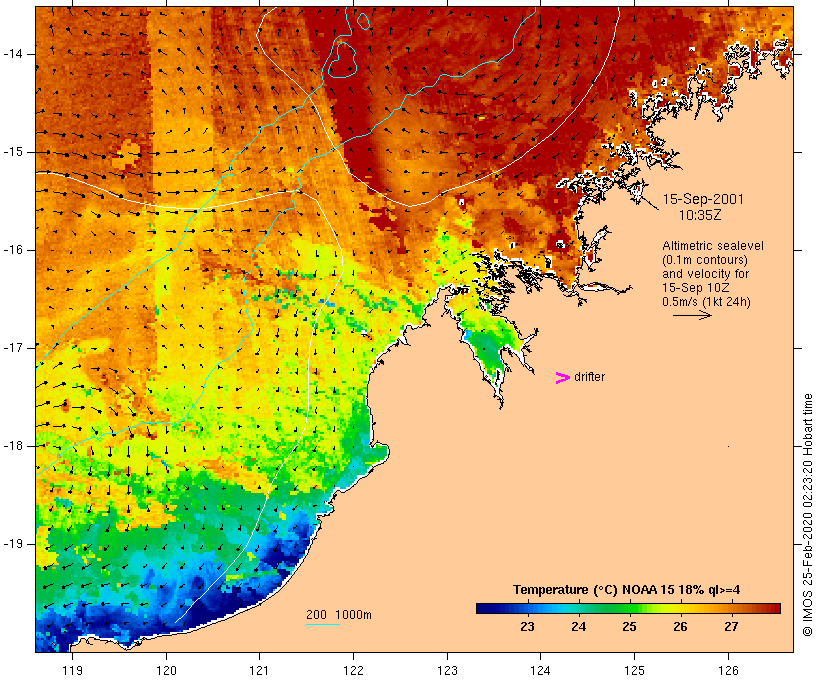Click the '122' longitude axis label
This screenshot has width=820, height=680.
[354, 671]
